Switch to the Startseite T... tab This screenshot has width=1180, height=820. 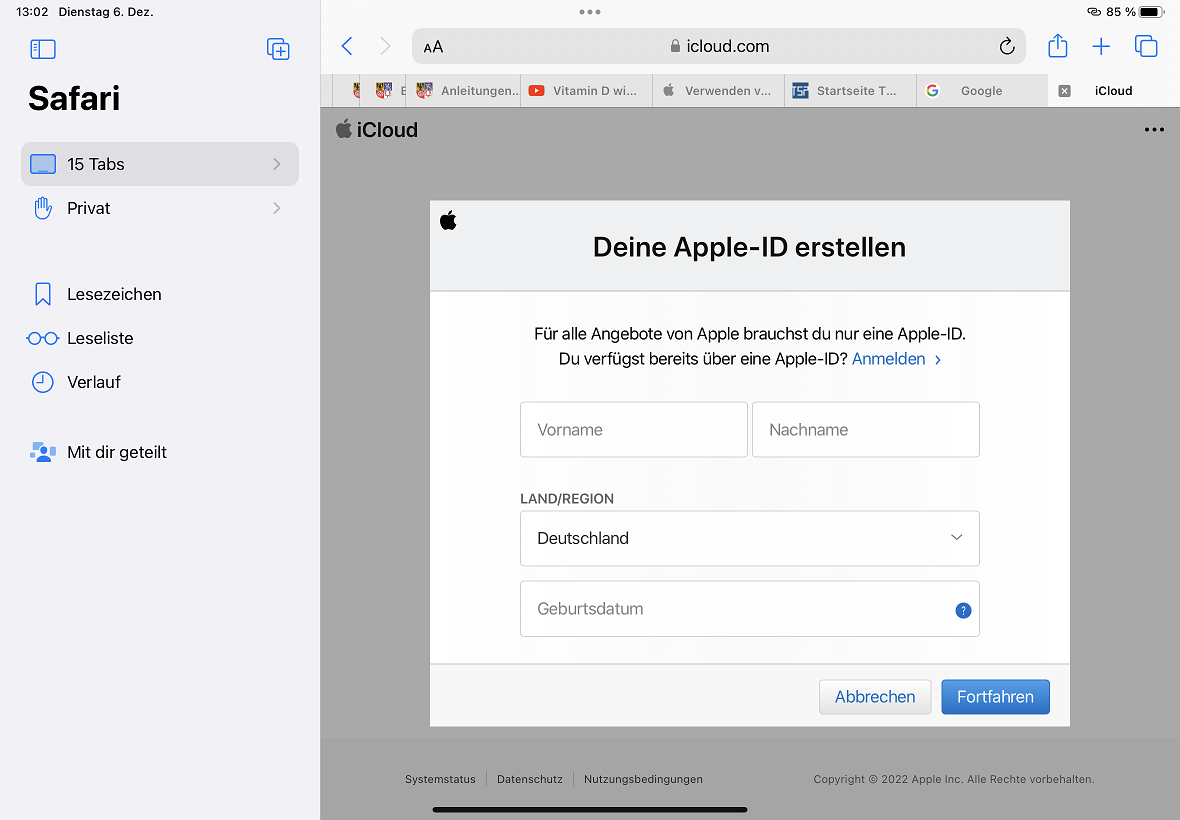tap(850, 91)
